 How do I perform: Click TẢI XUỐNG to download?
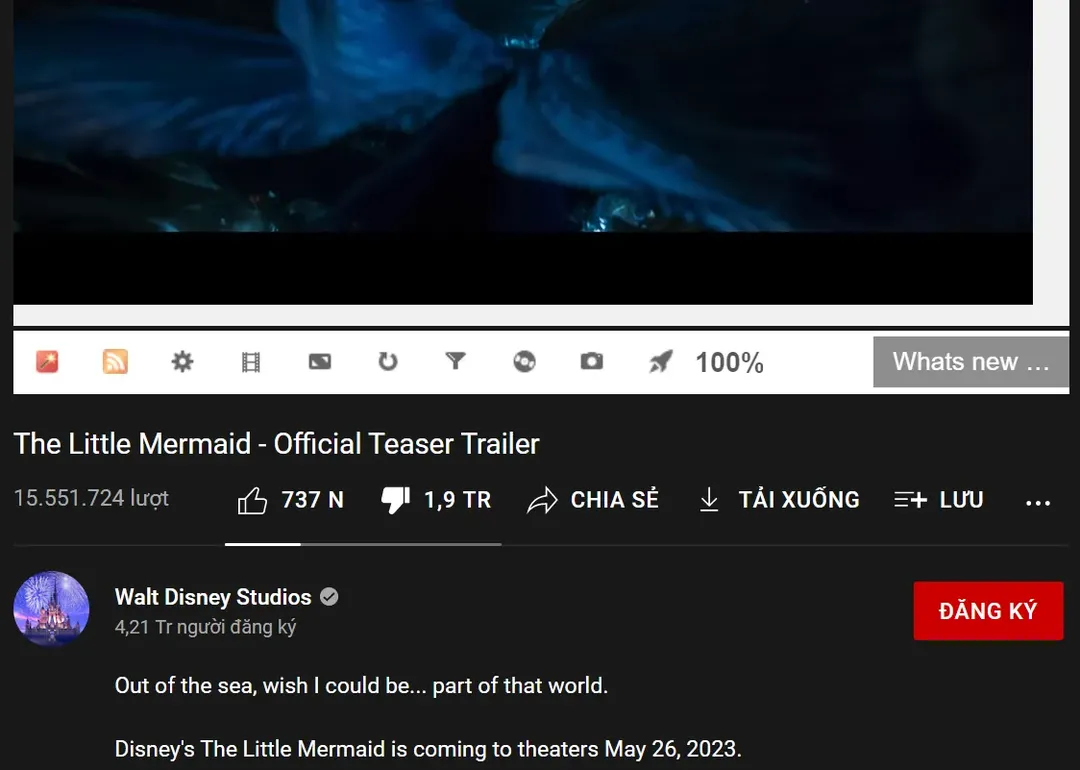click(x=778, y=499)
